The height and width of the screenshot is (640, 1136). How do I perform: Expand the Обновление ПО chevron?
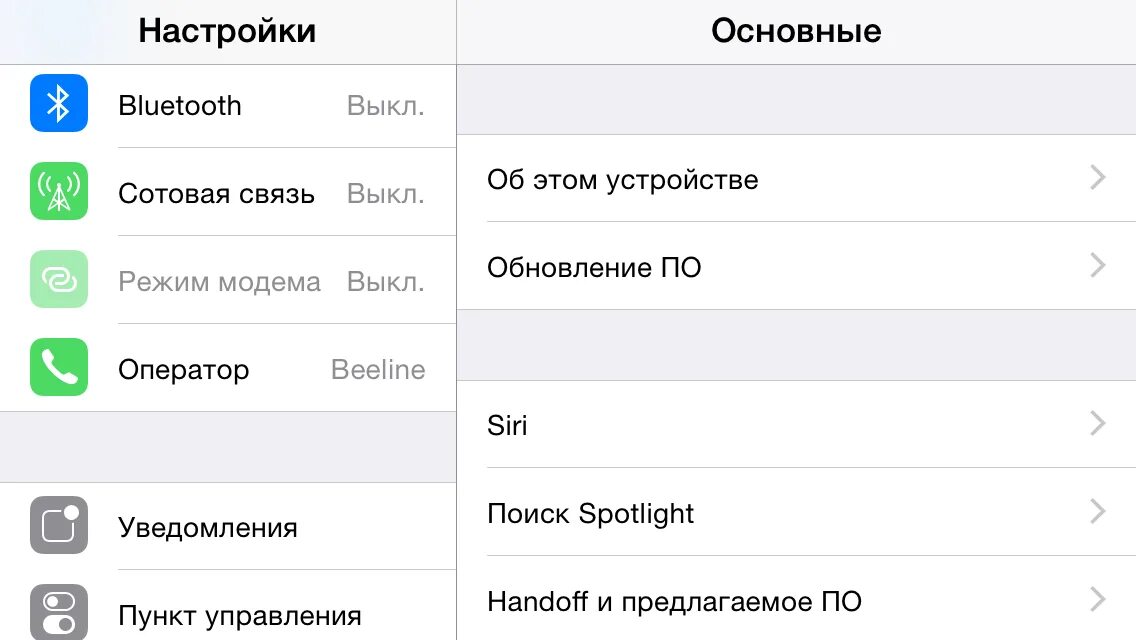coord(1098,266)
